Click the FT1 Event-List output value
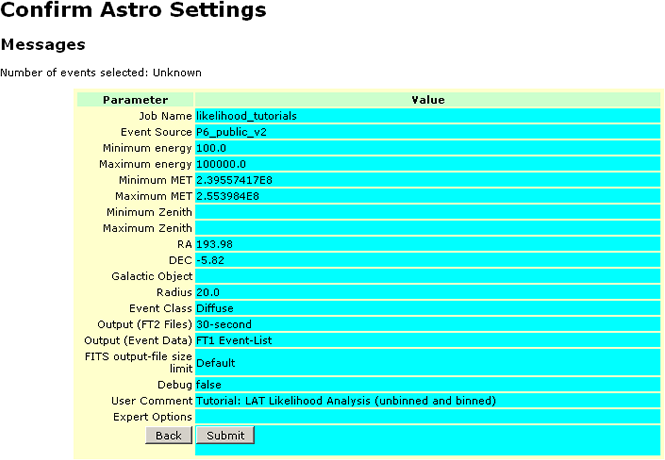Screen dimensions: 665x460 (234, 340)
